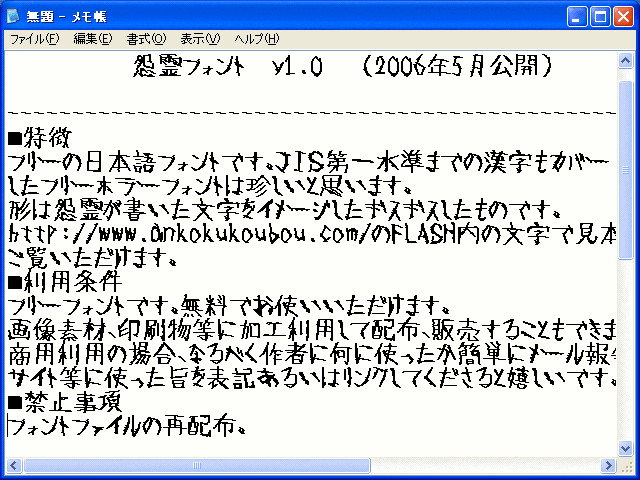Click the vertical scrollbar down arrow
Image resolution: width=640 pixels, height=480 pixels.
coord(625,449)
